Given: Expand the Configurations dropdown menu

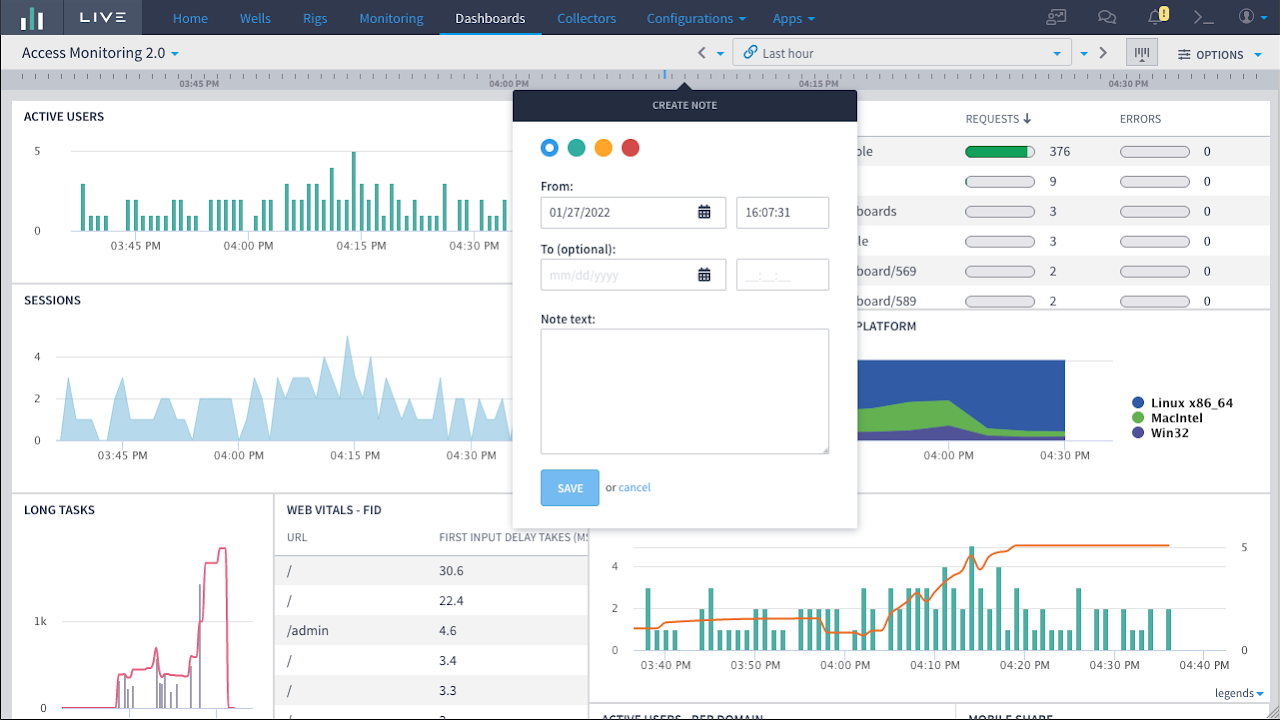Looking at the screenshot, I should 696,18.
